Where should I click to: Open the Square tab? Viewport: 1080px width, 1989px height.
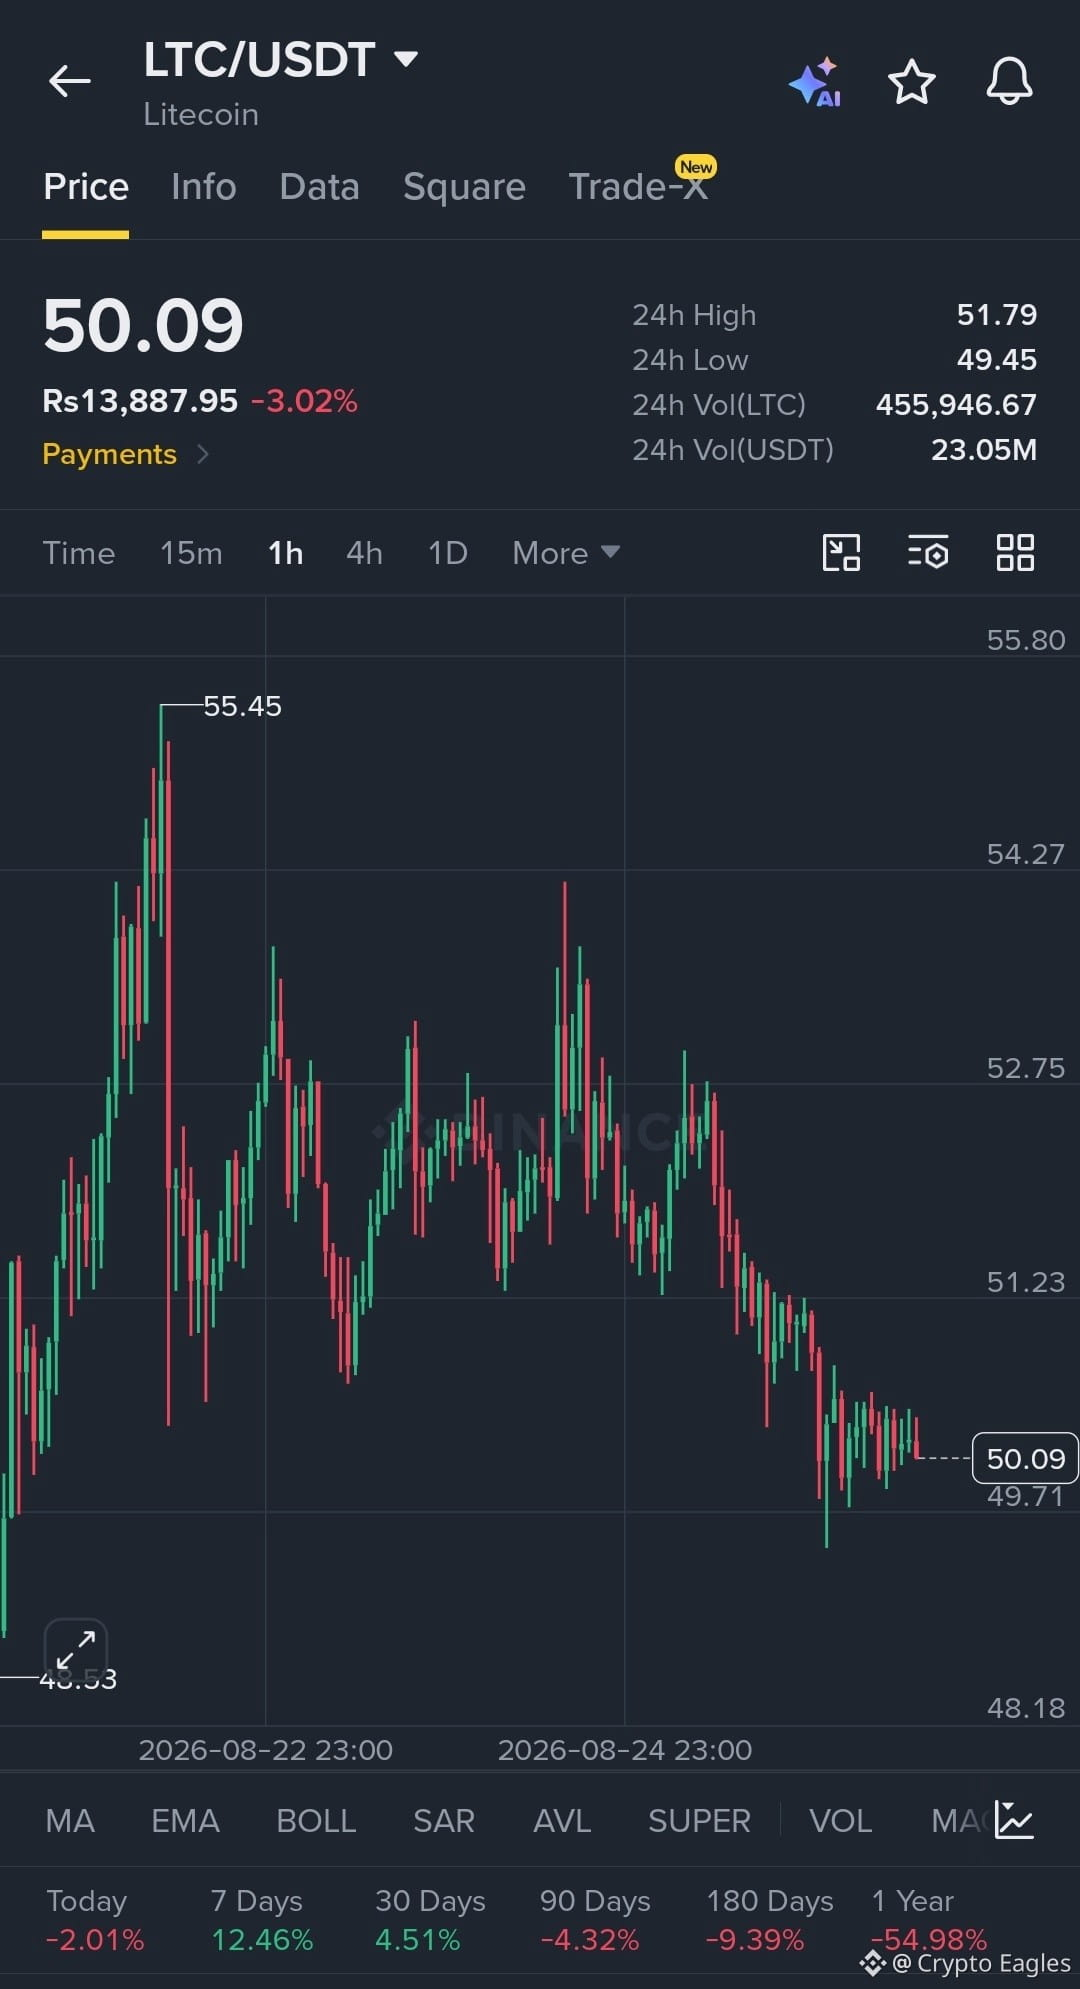[x=464, y=187]
